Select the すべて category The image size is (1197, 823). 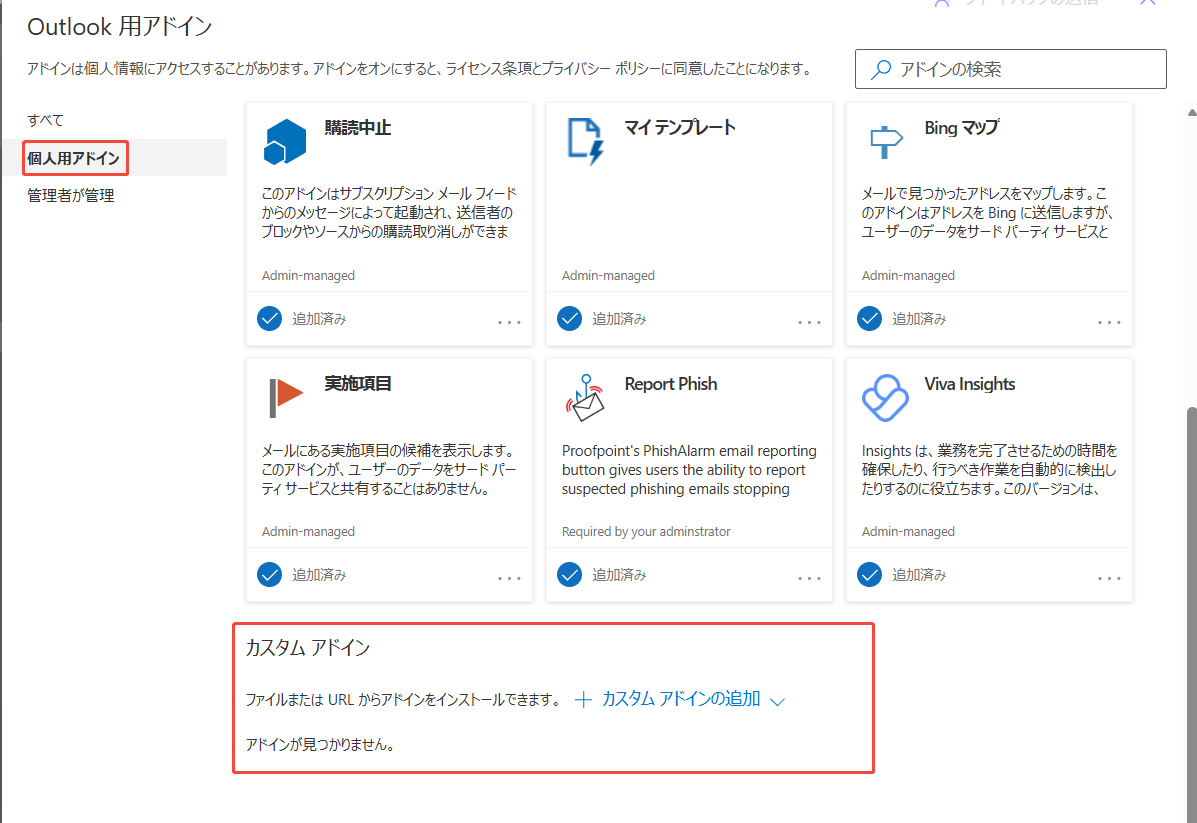[x=46, y=120]
